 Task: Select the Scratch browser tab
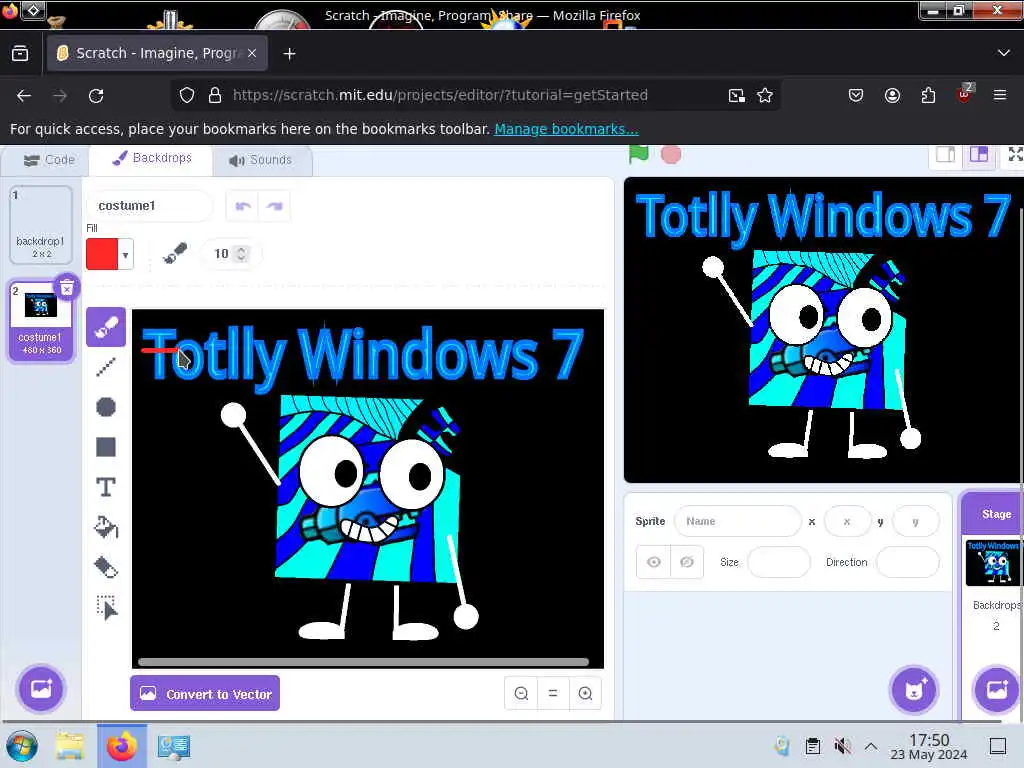click(x=157, y=53)
